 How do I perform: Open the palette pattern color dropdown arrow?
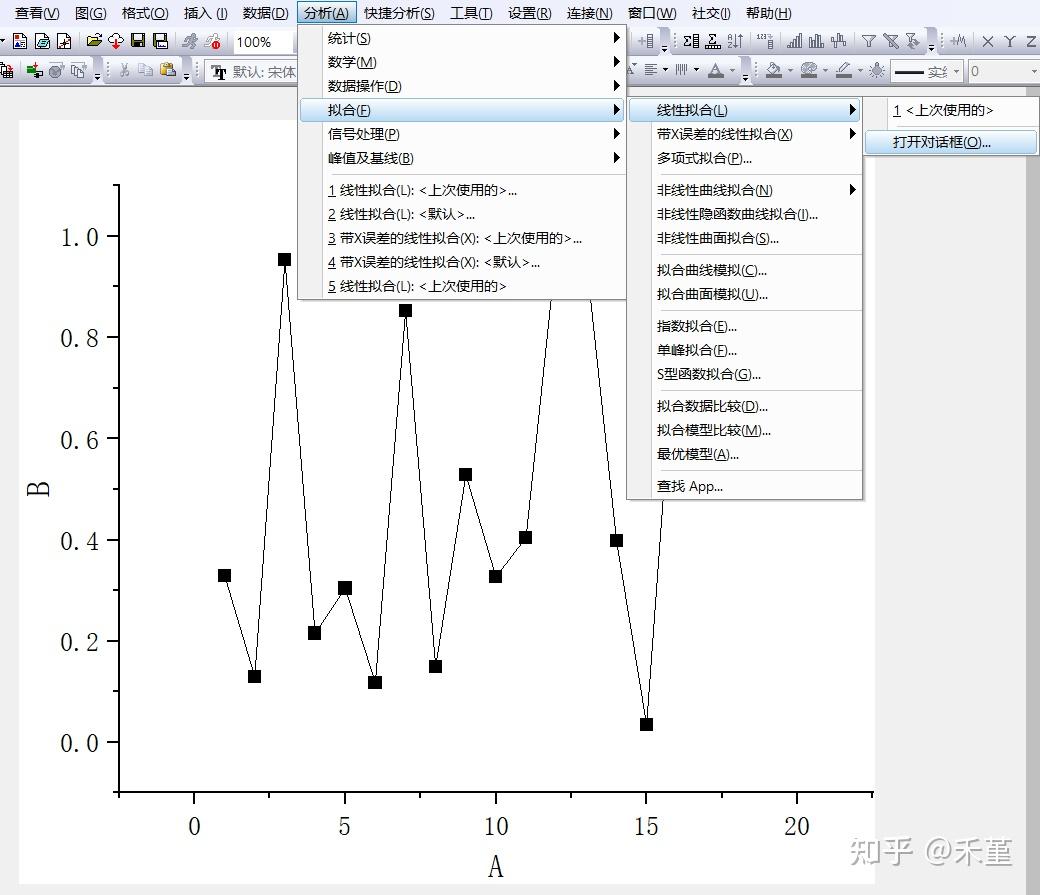(825, 70)
